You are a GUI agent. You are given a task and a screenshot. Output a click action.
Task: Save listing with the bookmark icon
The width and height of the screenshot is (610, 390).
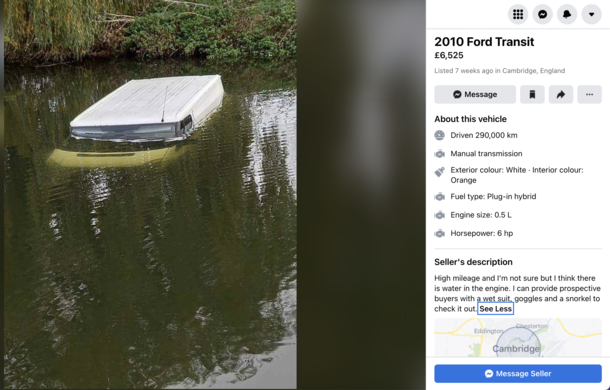(x=532, y=94)
